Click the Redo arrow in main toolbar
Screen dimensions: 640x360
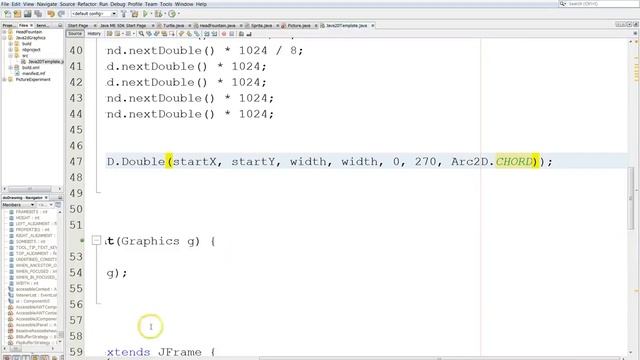61,14
